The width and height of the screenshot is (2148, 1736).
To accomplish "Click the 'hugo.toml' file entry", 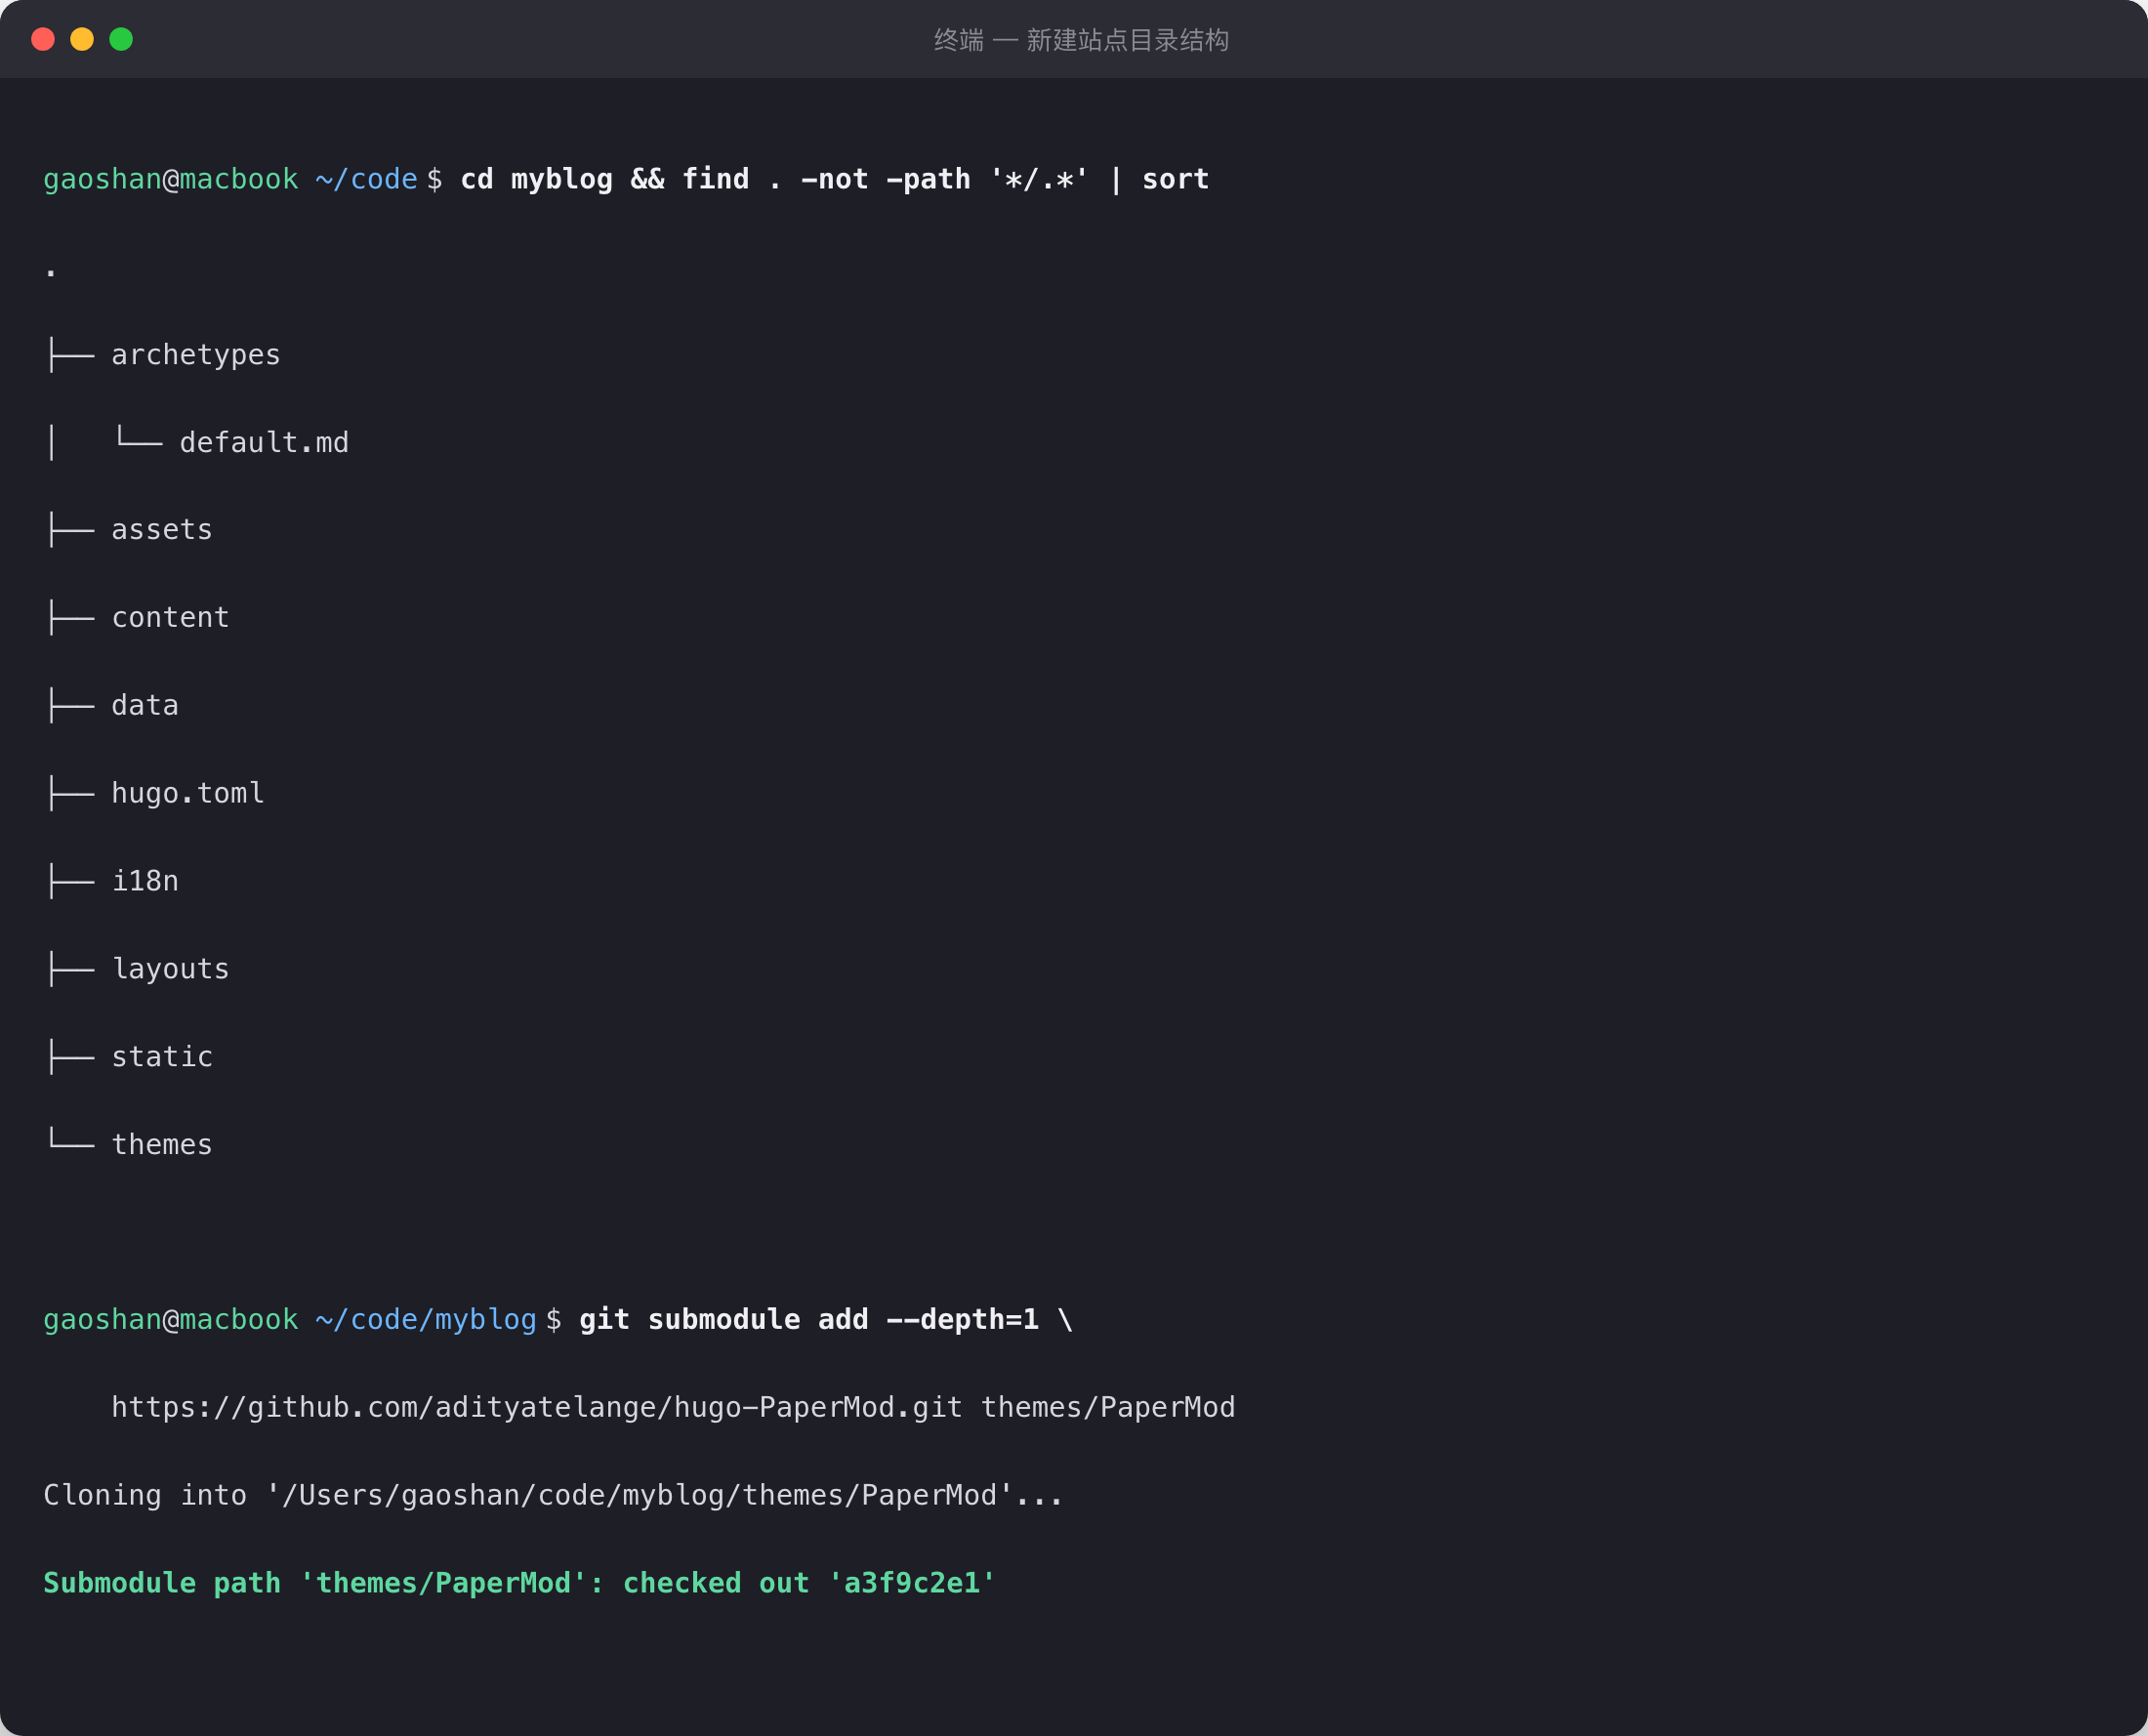I will pos(188,793).
